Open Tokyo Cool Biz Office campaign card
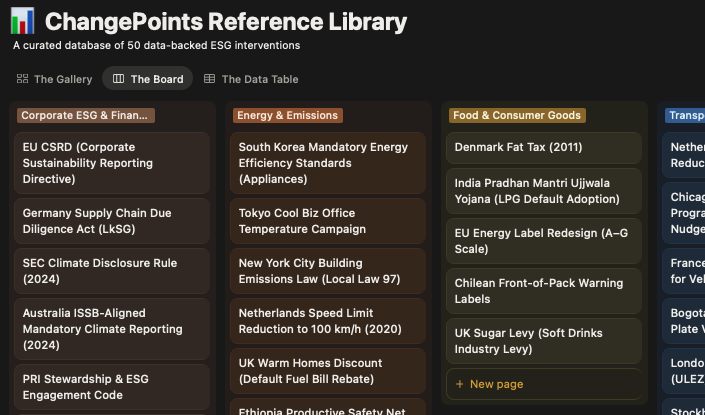This screenshot has height=415, width=705. tap(327, 221)
